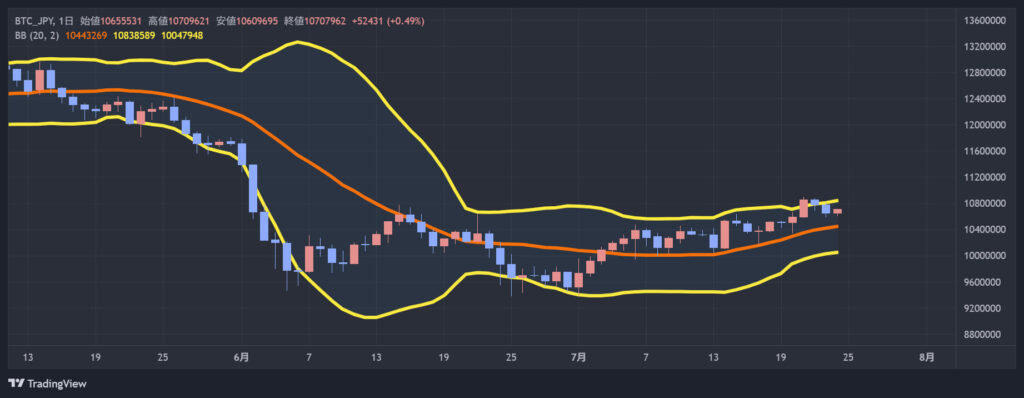Click the yellow upper band value 10838589
This screenshot has height=398, width=1024.
[x=135, y=35]
